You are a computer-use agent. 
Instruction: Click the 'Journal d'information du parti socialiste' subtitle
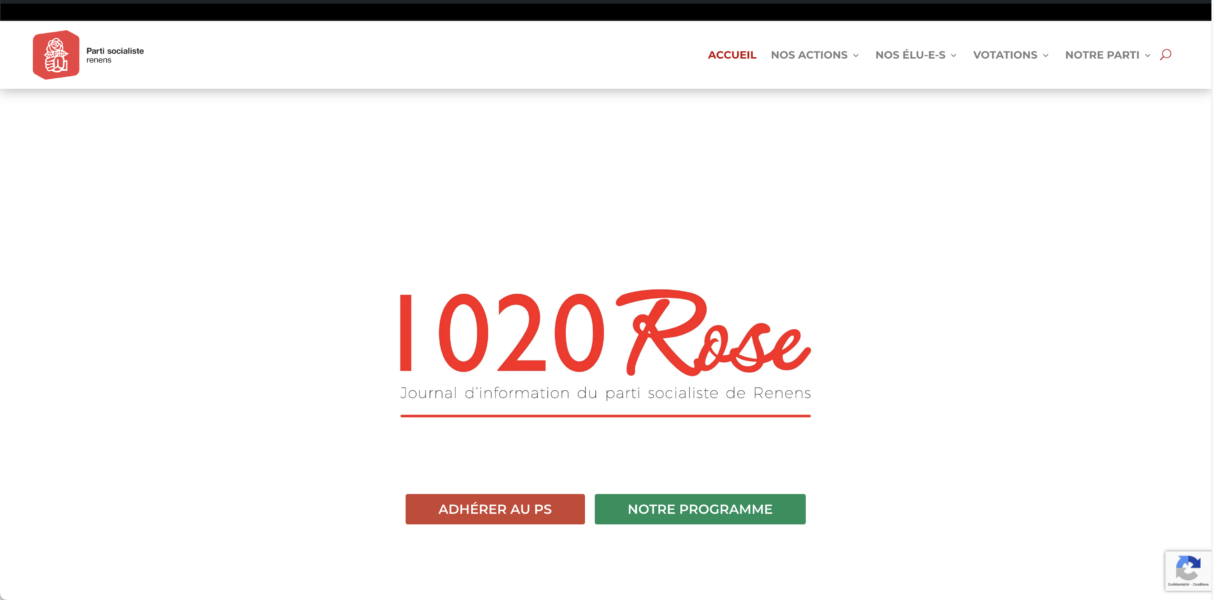[x=605, y=393]
